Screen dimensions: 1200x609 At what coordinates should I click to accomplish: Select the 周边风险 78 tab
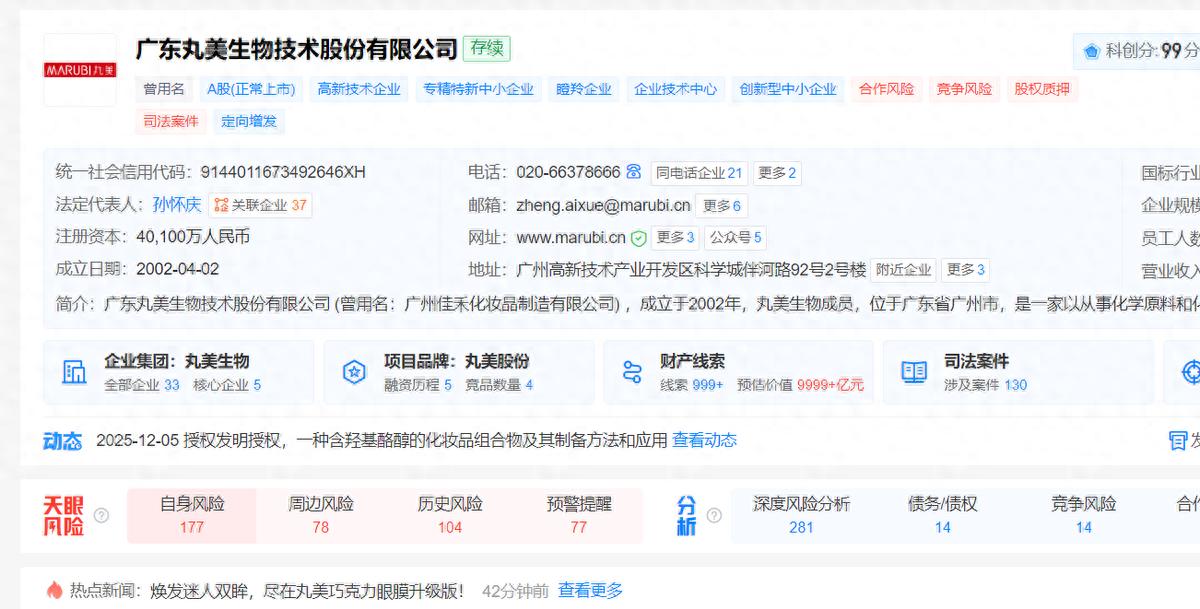(x=321, y=515)
